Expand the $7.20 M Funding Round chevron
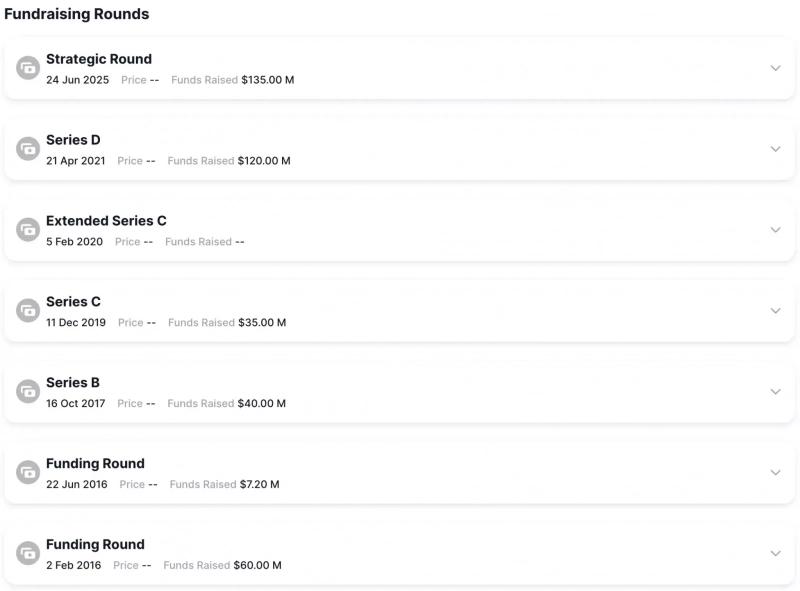Screen dimensions: 800x591 pyautogui.click(x=776, y=472)
